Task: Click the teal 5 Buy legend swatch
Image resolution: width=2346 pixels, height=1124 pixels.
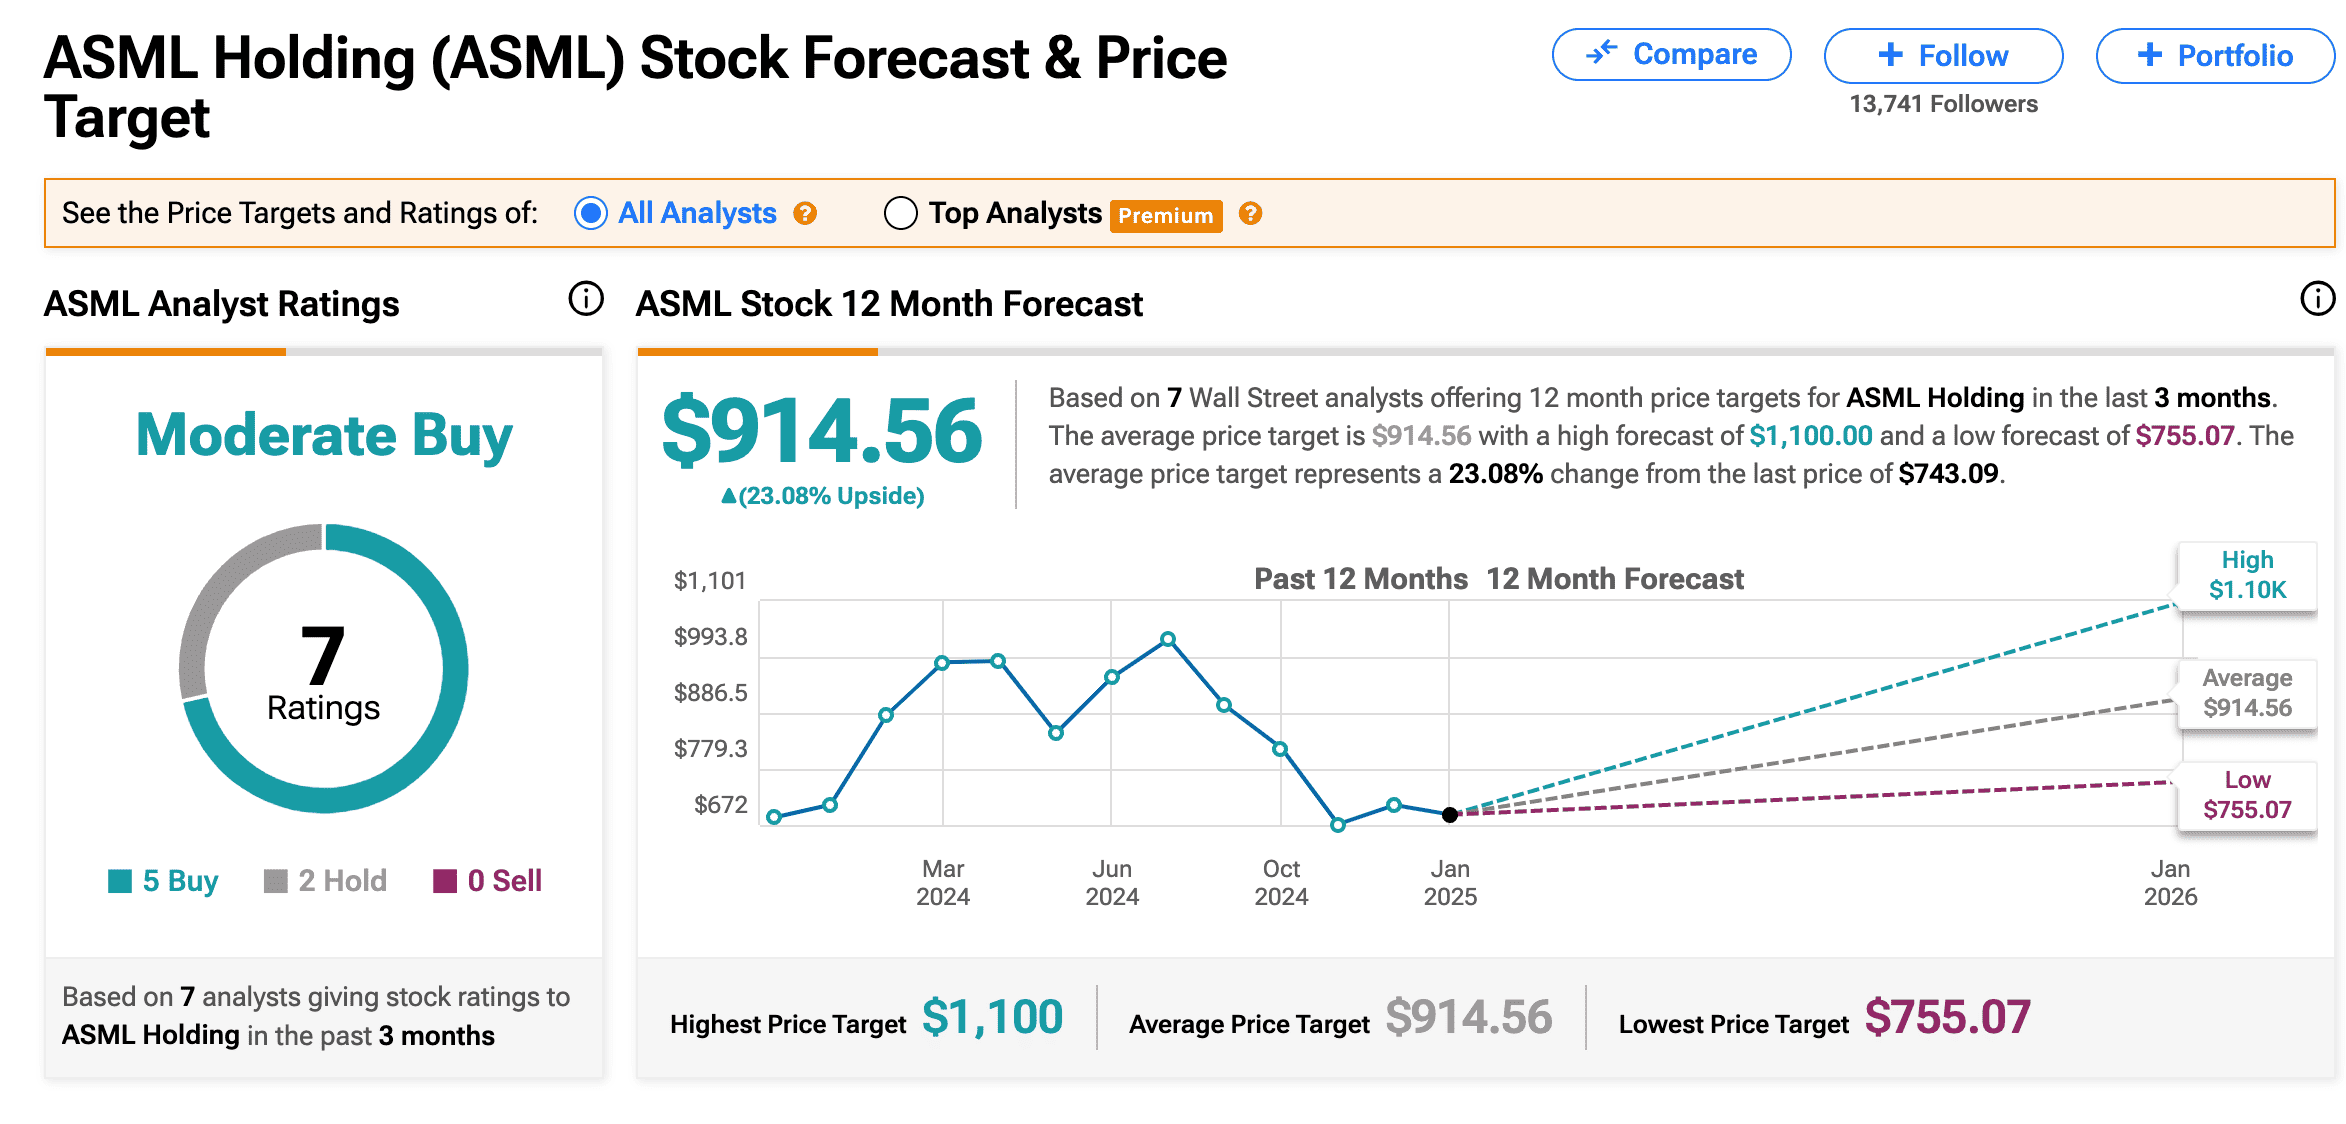Action: point(120,881)
